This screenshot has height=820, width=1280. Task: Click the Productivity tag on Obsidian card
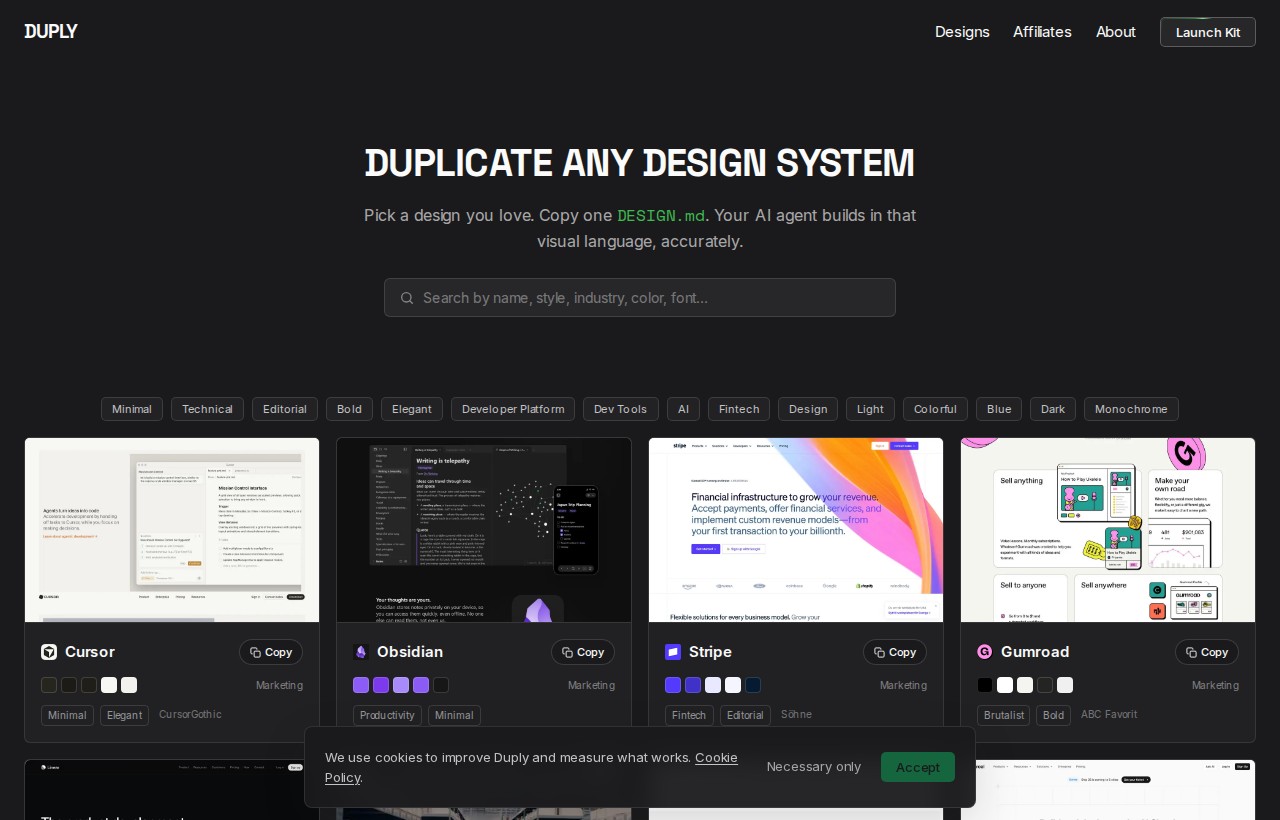(387, 715)
